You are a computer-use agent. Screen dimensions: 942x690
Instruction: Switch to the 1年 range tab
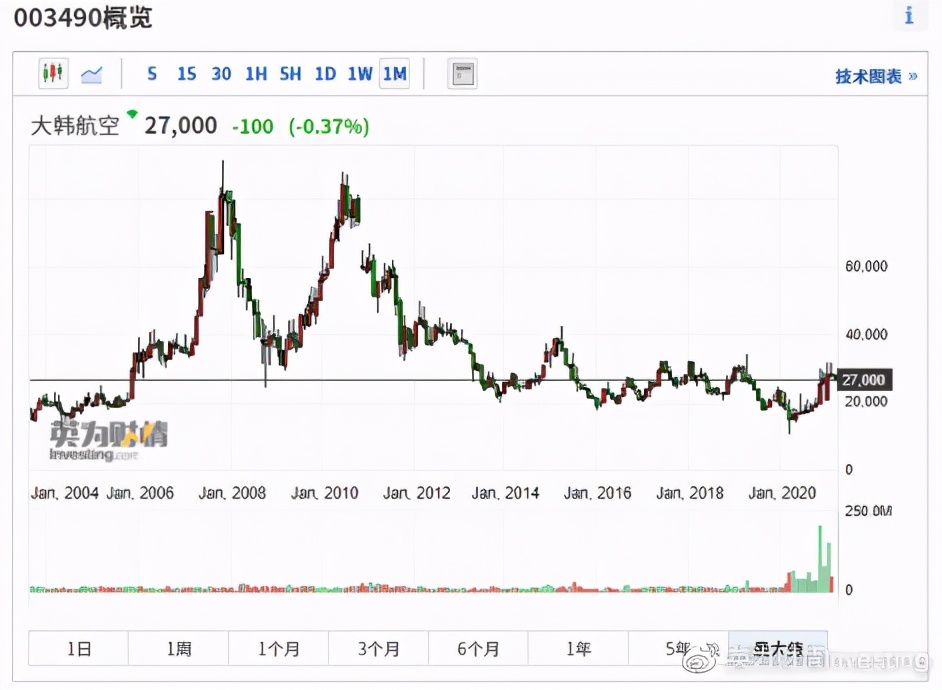pyautogui.click(x=578, y=648)
